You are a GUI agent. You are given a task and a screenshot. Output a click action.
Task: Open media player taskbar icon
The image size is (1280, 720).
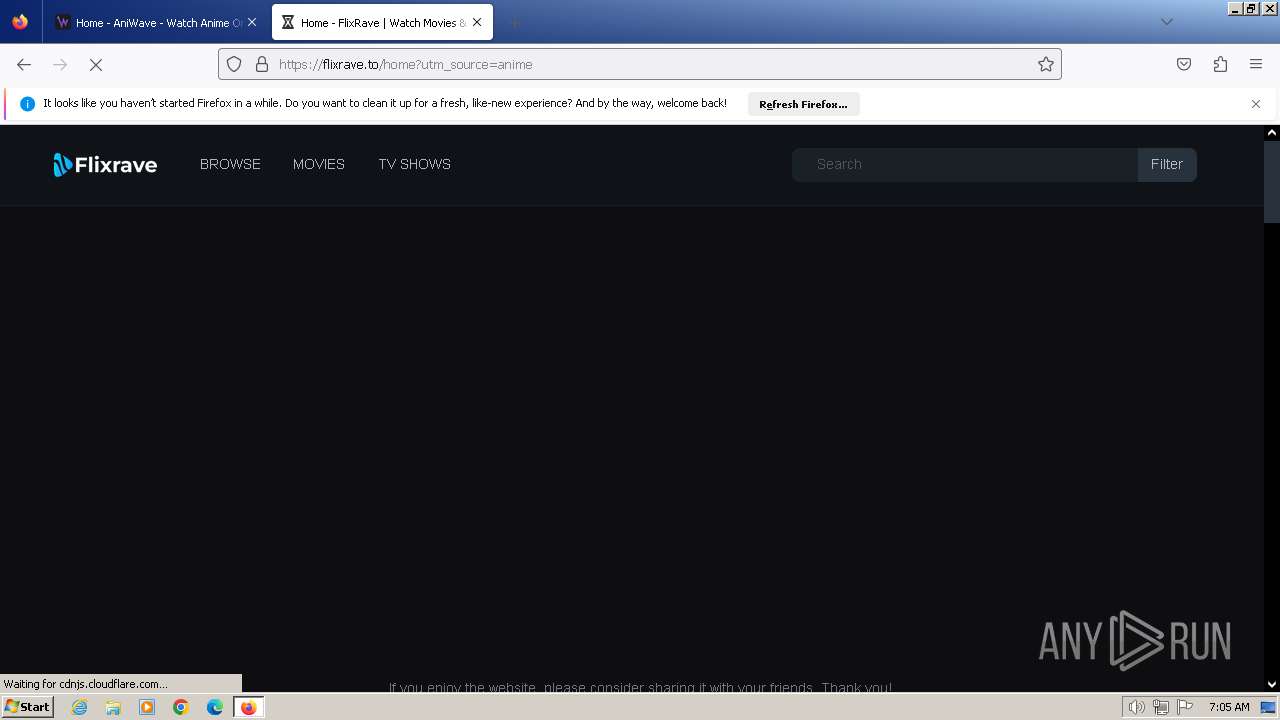tap(147, 707)
